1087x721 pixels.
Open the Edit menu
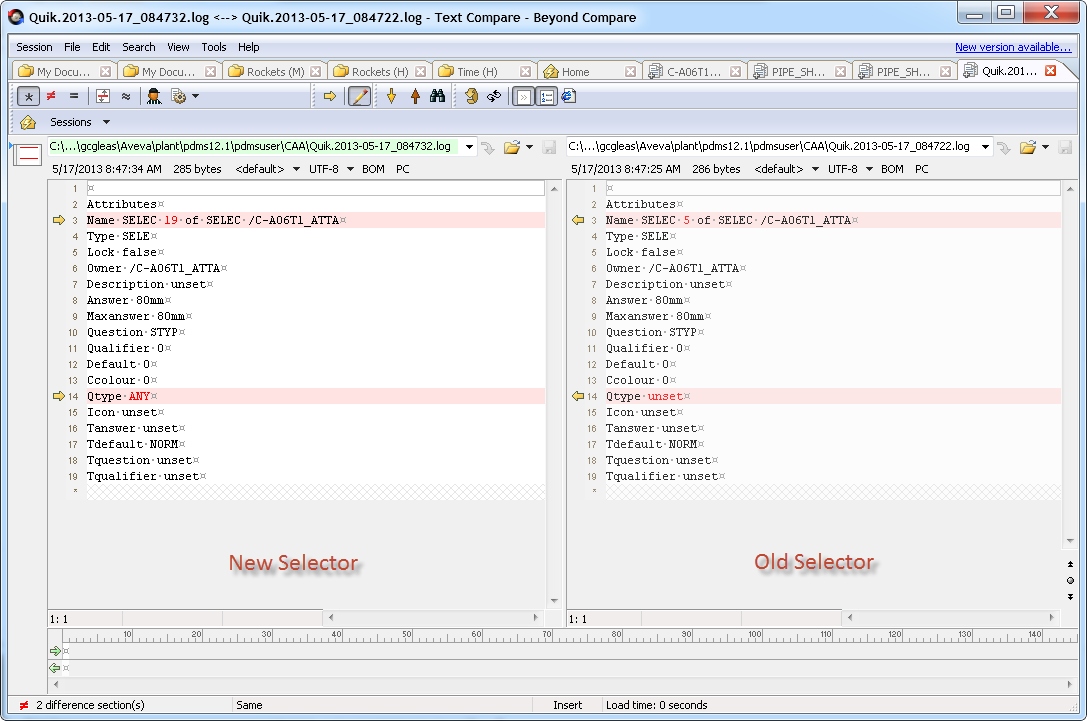(101, 47)
